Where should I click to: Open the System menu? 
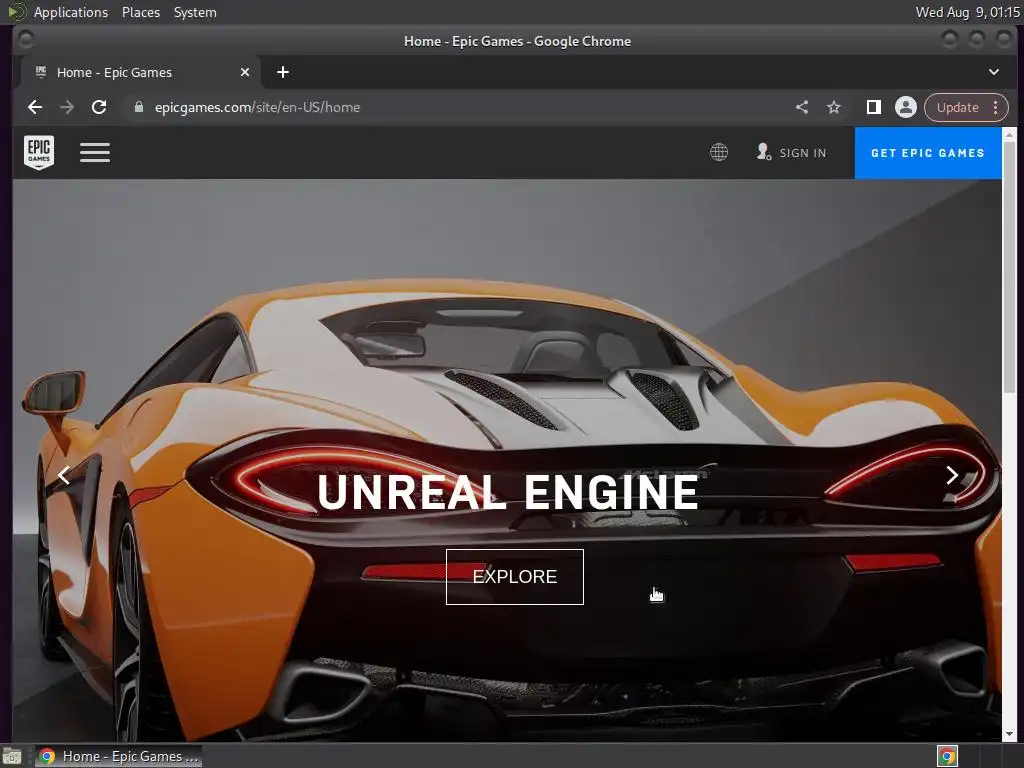click(x=195, y=12)
